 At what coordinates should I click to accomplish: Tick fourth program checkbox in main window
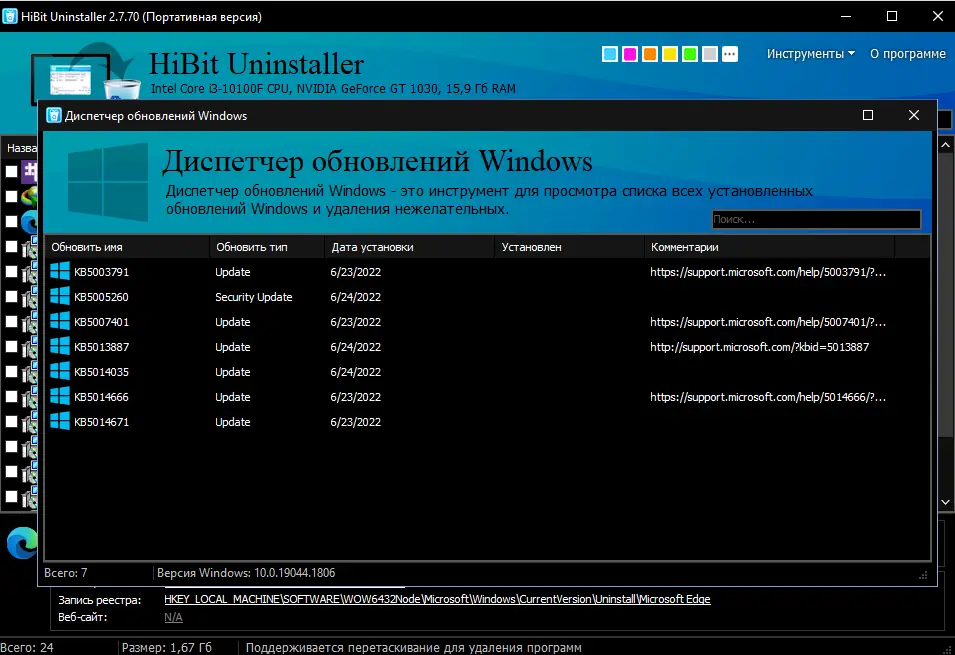click(x=12, y=247)
